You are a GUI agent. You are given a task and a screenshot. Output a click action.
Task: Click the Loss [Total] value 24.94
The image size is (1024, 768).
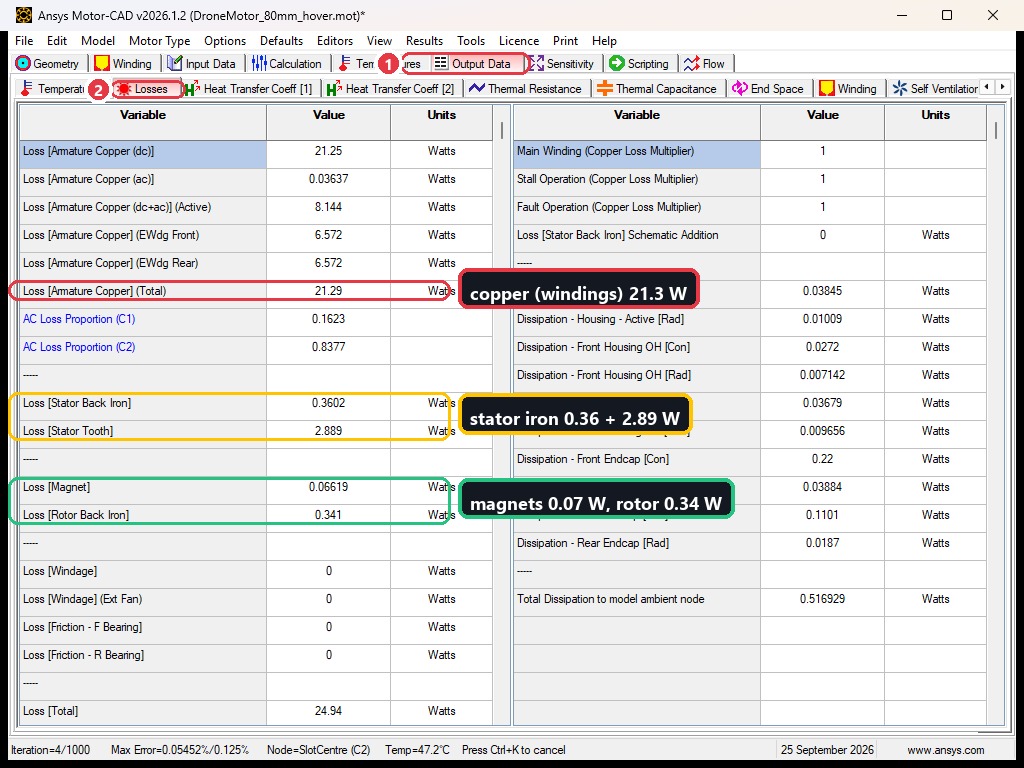click(328, 711)
